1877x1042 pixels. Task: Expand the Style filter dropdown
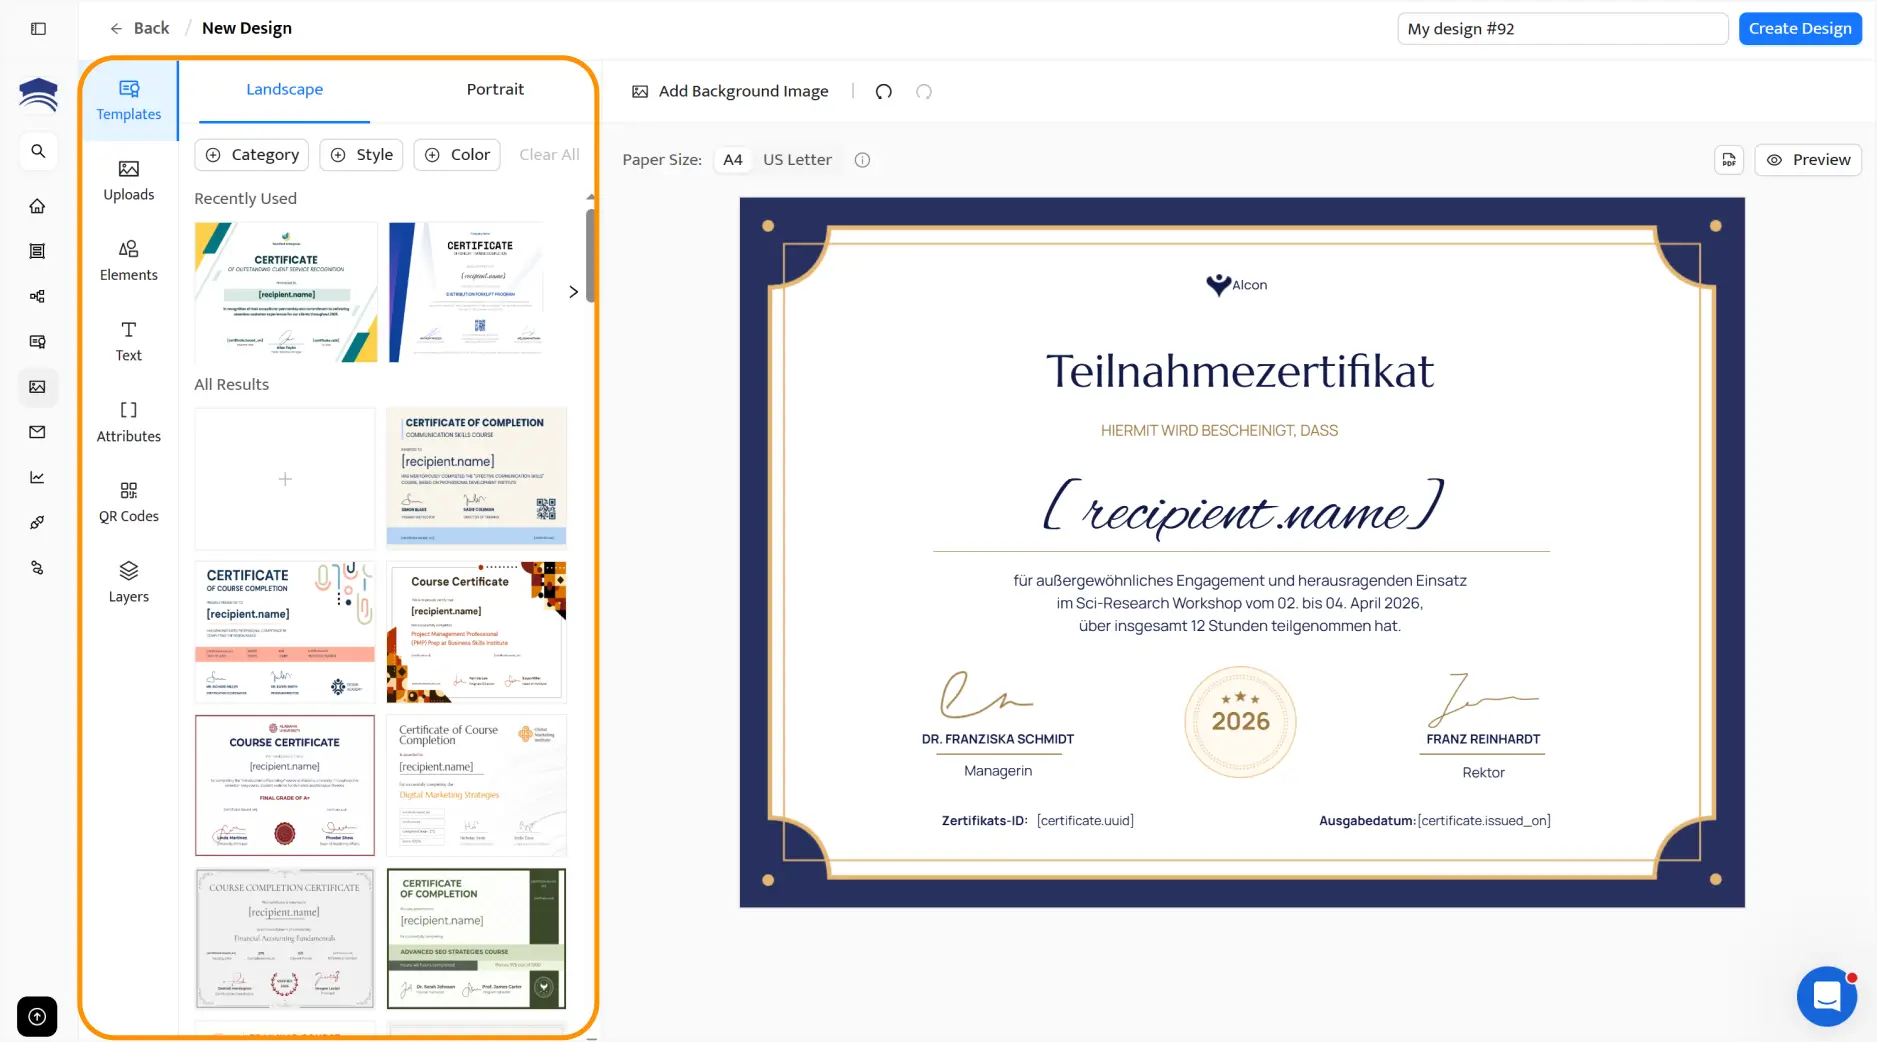tap(361, 154)
